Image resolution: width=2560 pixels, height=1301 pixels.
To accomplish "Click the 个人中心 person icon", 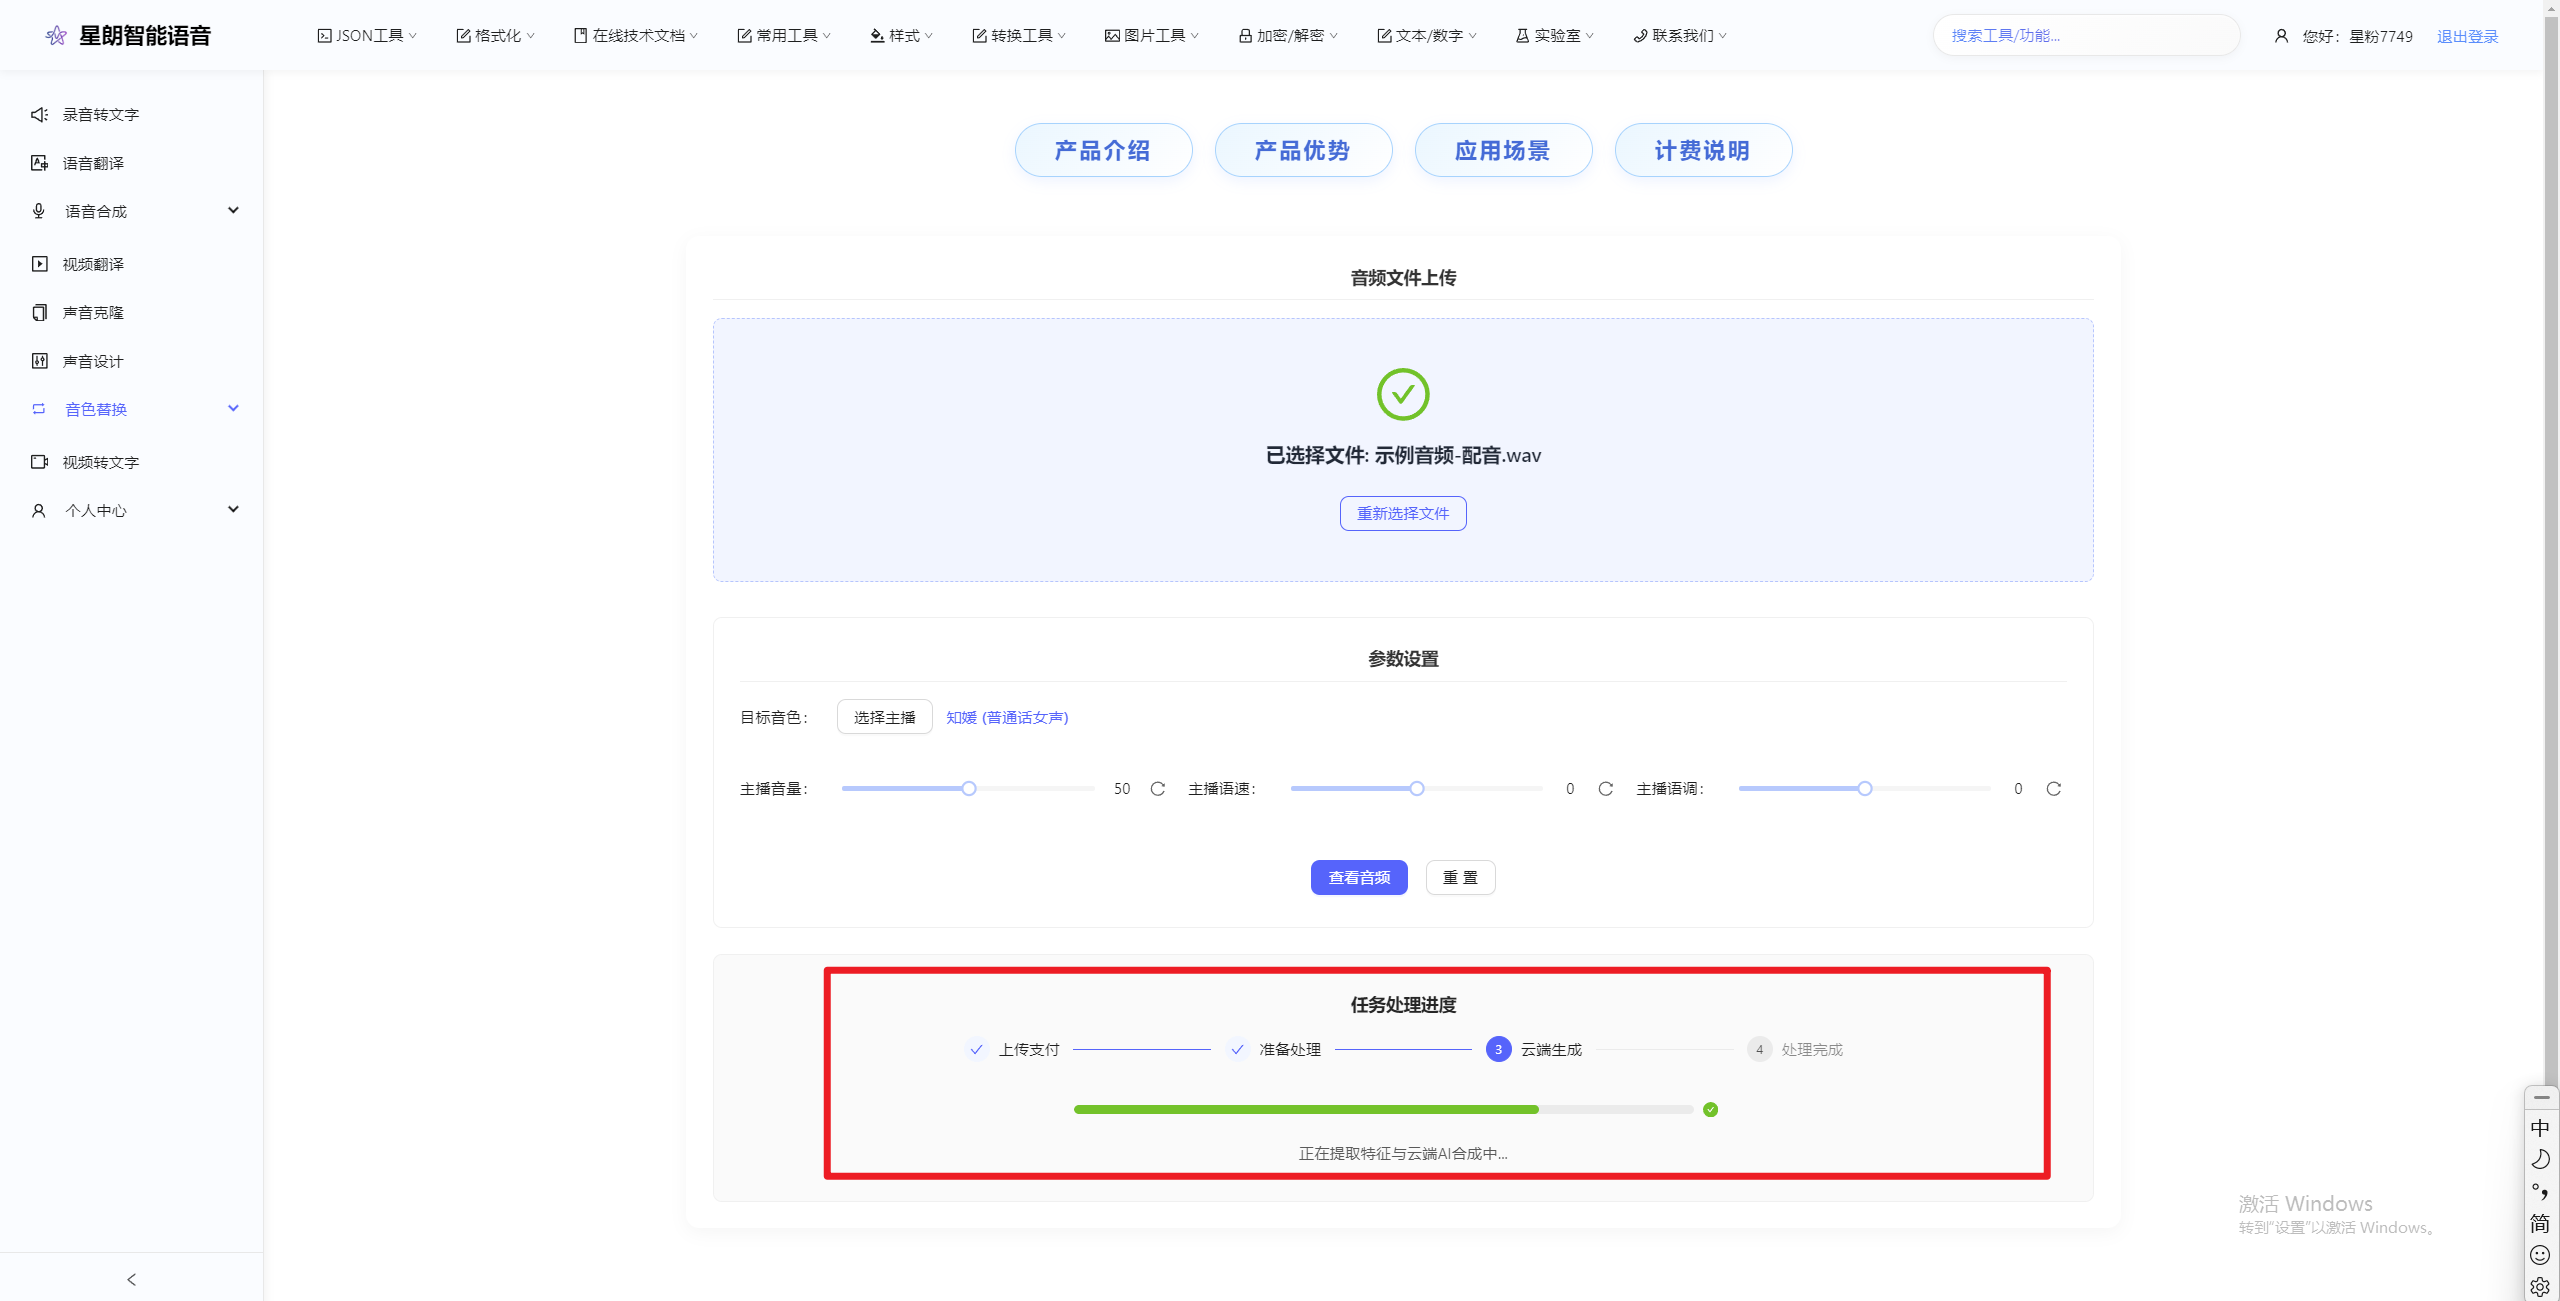I will coord(39,511).
